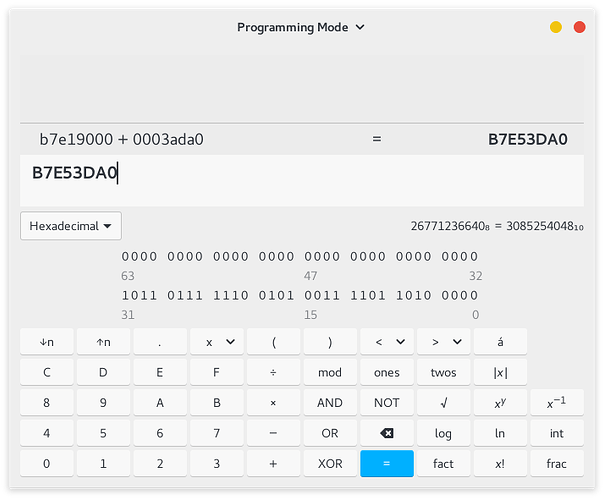Click history equation b7e19000 + 0003ada0
The image size is (605, 500).
click(122, 139)
